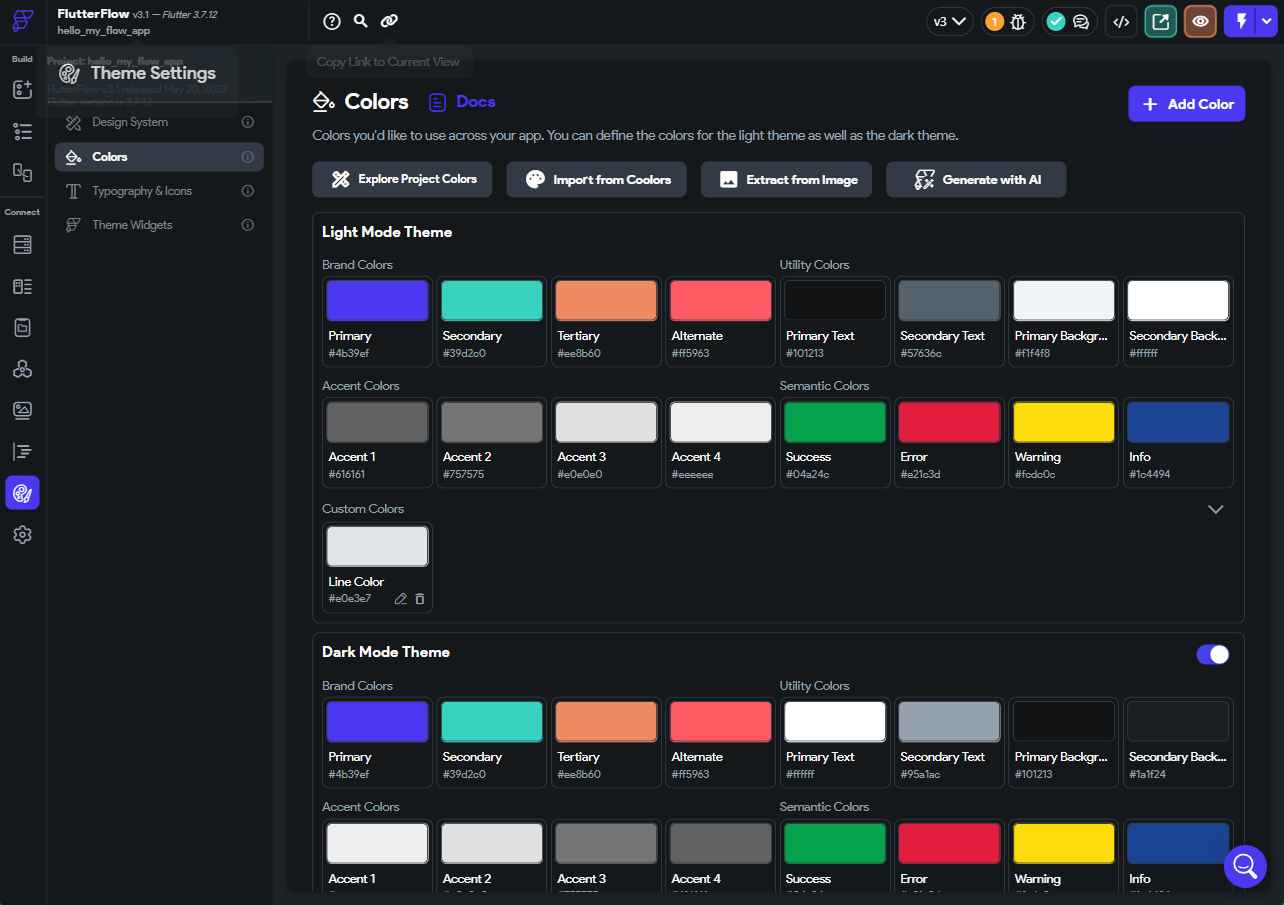Click info icon next to Typography & Icons

[248, 191]
